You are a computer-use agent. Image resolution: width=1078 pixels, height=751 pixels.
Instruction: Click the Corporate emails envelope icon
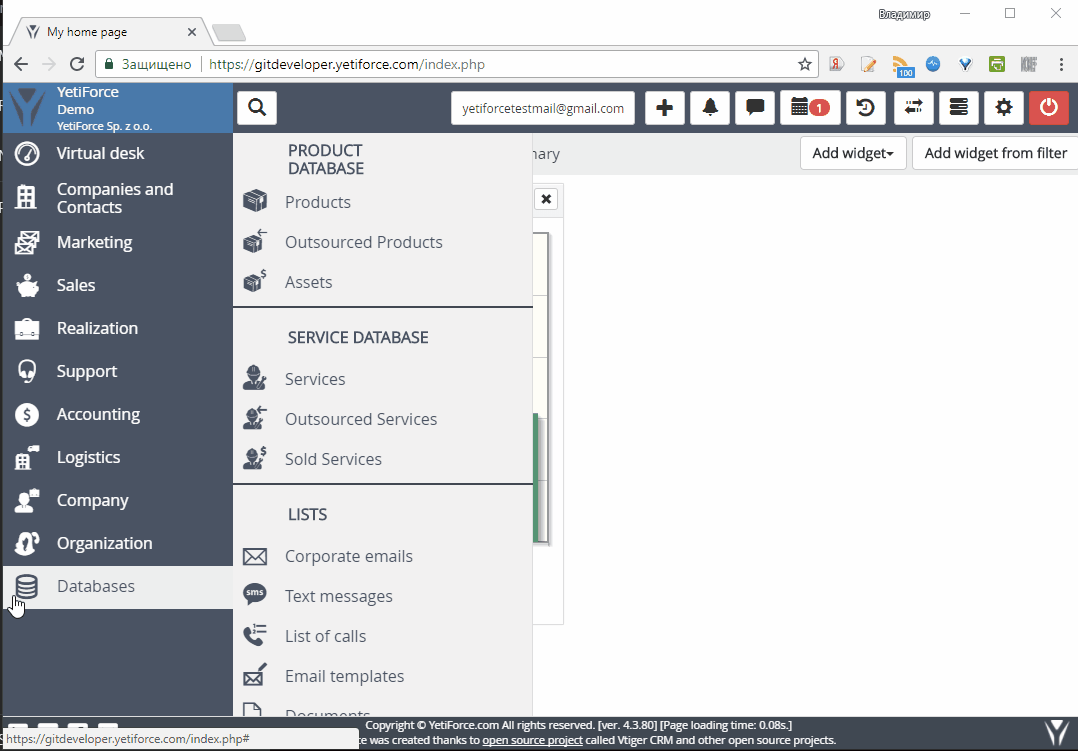point(255,556)
